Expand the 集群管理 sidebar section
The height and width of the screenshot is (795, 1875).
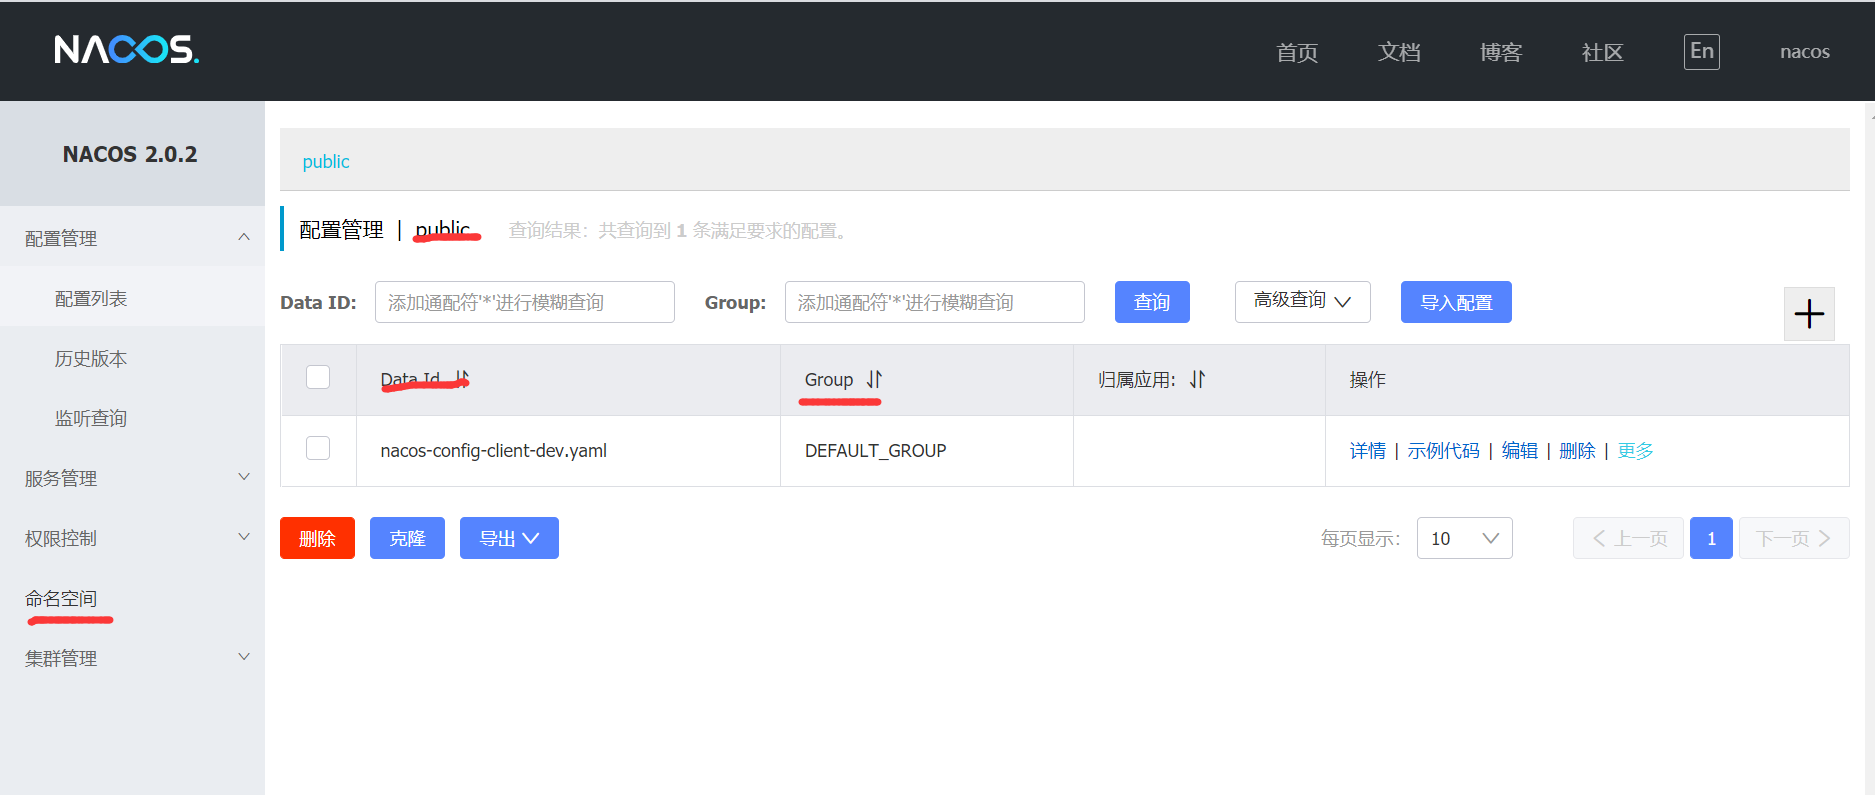[132, 658]
